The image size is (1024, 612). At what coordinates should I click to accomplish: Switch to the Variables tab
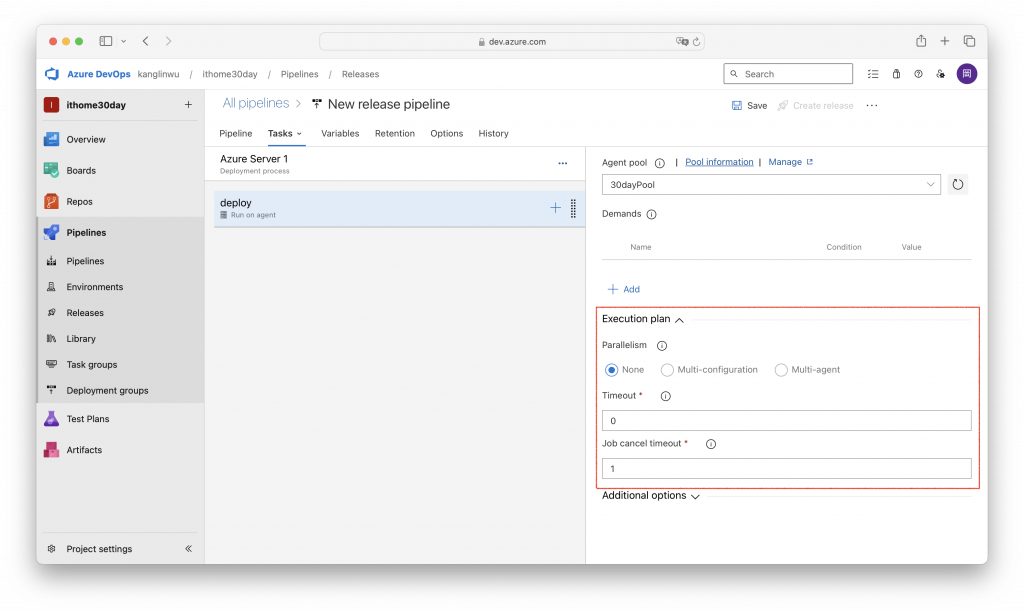[340, 133]
